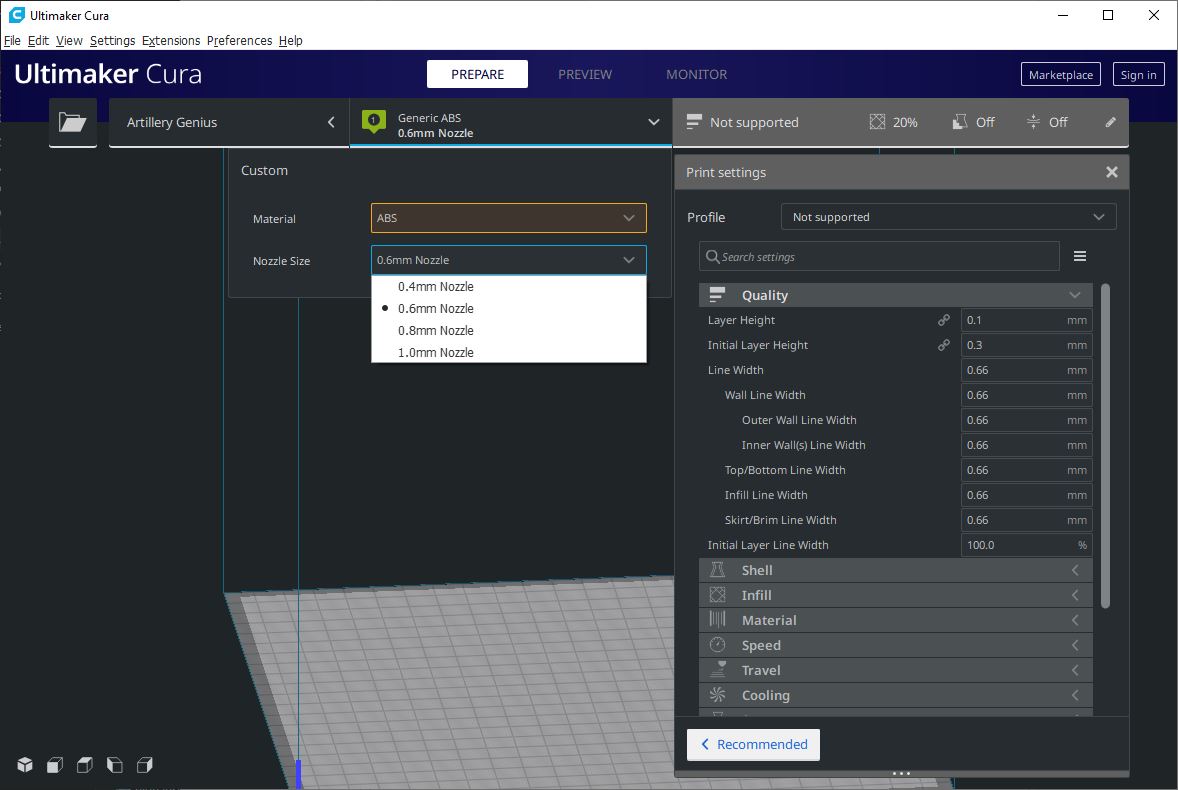Select the right side view cube icon
Image resolution: width=1178 pixels, height=790 pixels.
144,764
